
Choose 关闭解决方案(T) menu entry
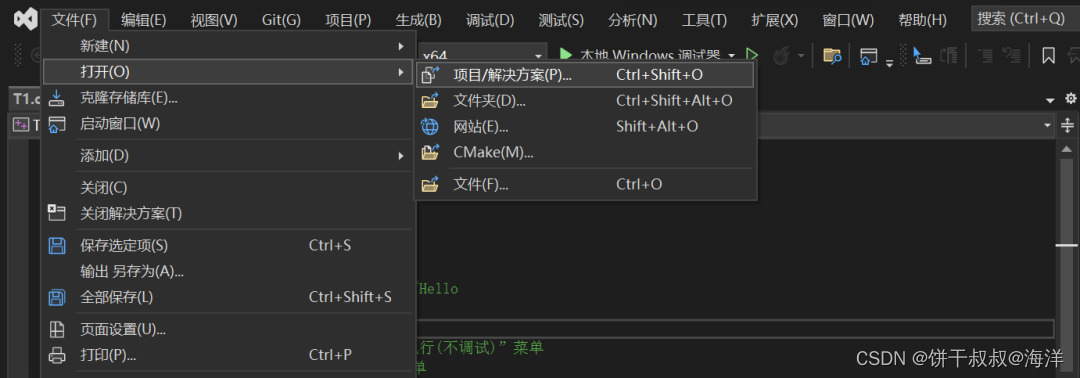pos(229,213)
